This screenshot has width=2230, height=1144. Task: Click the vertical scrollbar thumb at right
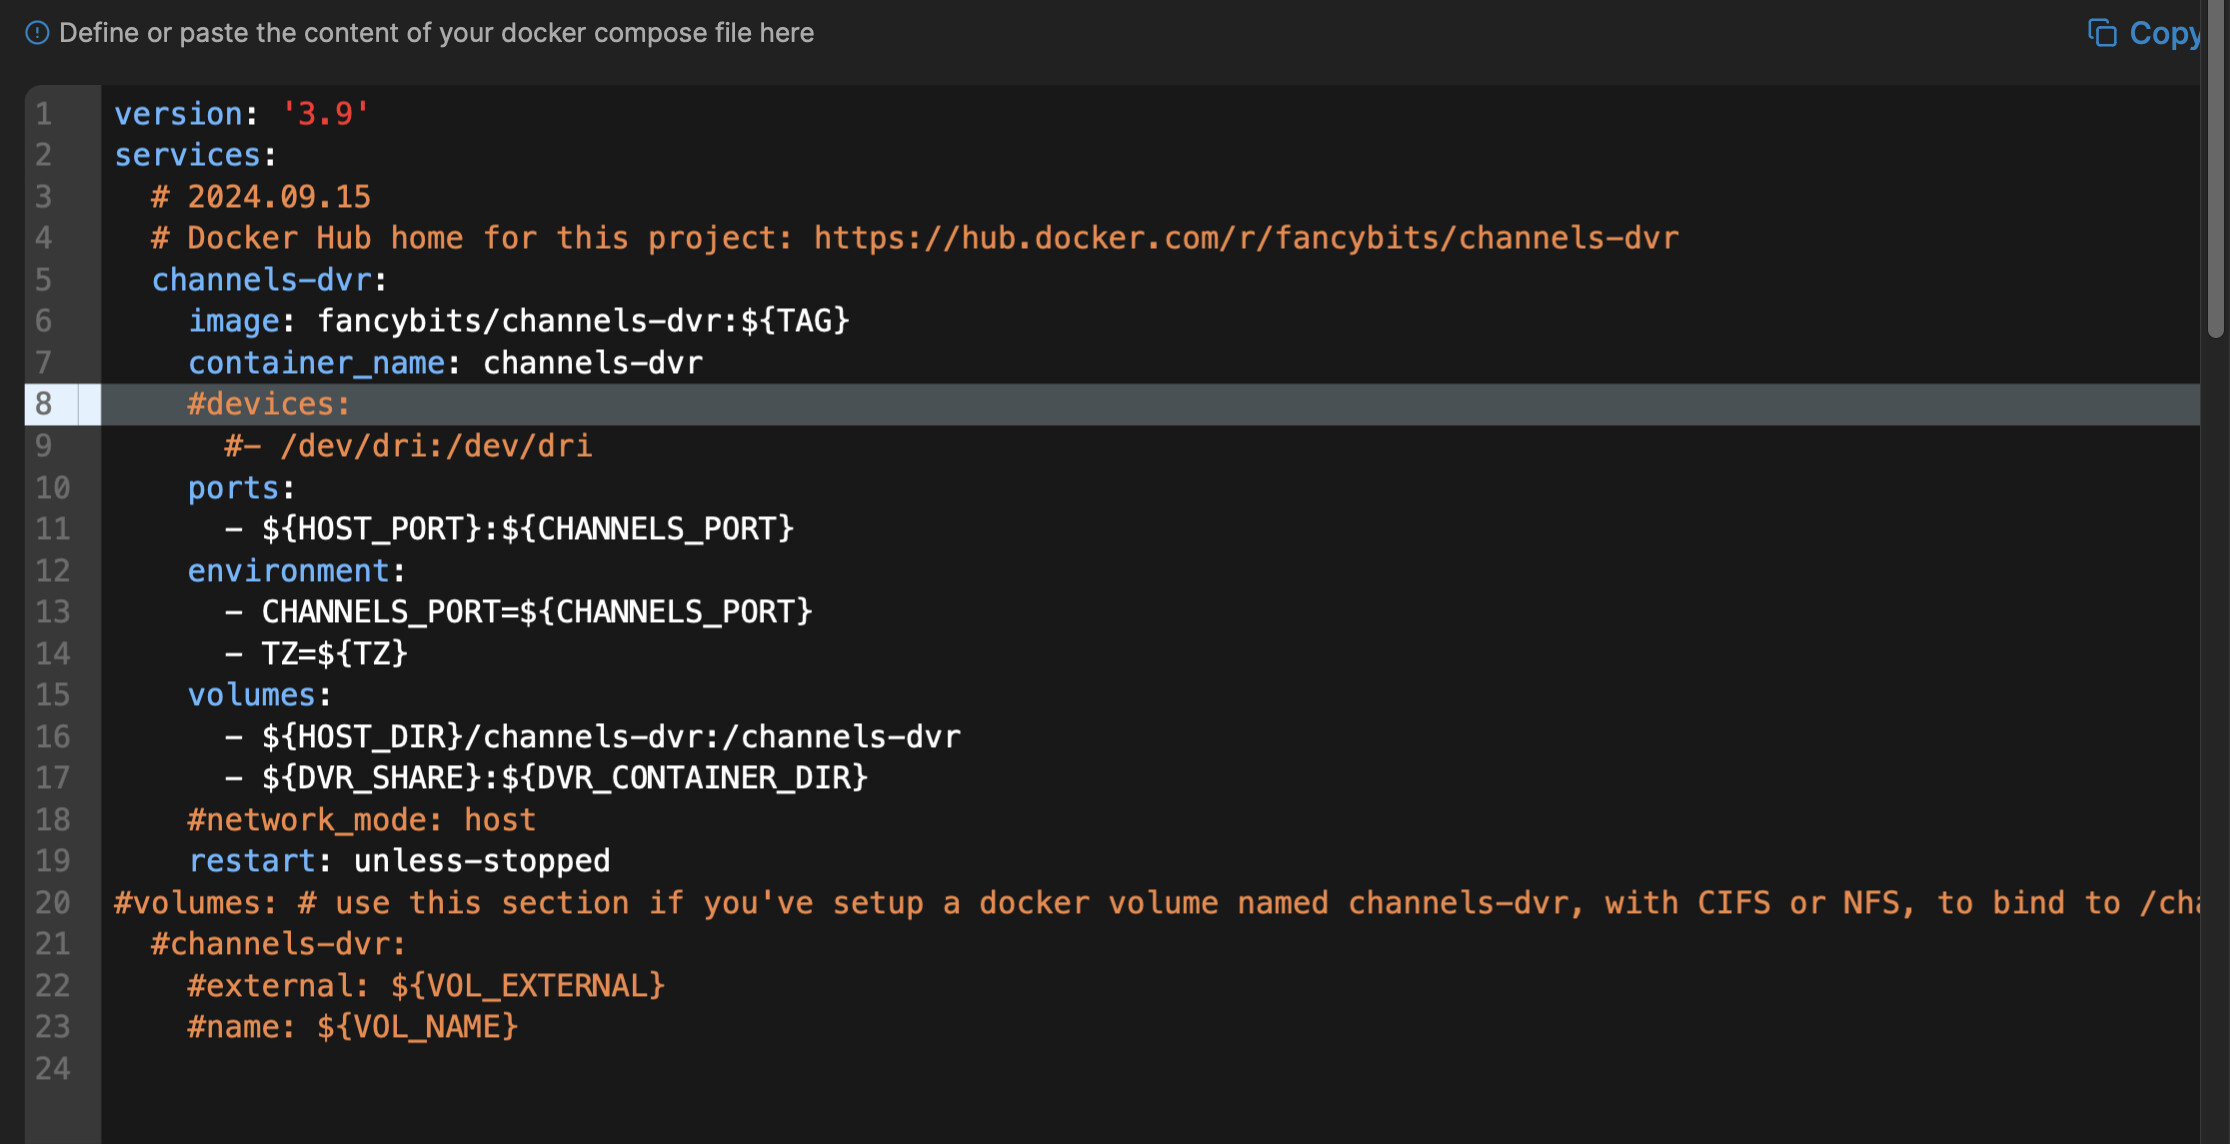[2215, 170]
